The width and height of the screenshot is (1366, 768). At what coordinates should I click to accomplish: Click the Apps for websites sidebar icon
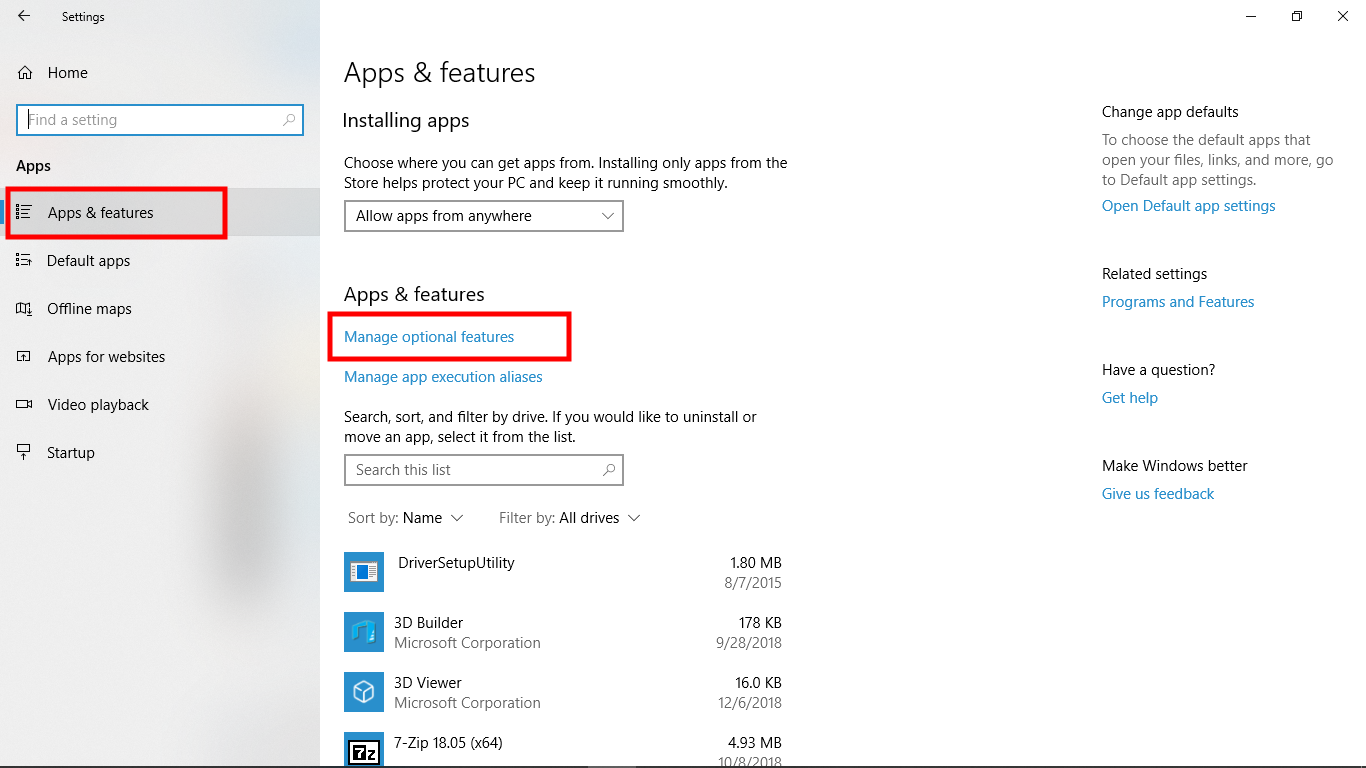pyautogui.click(x=24, y=356)
